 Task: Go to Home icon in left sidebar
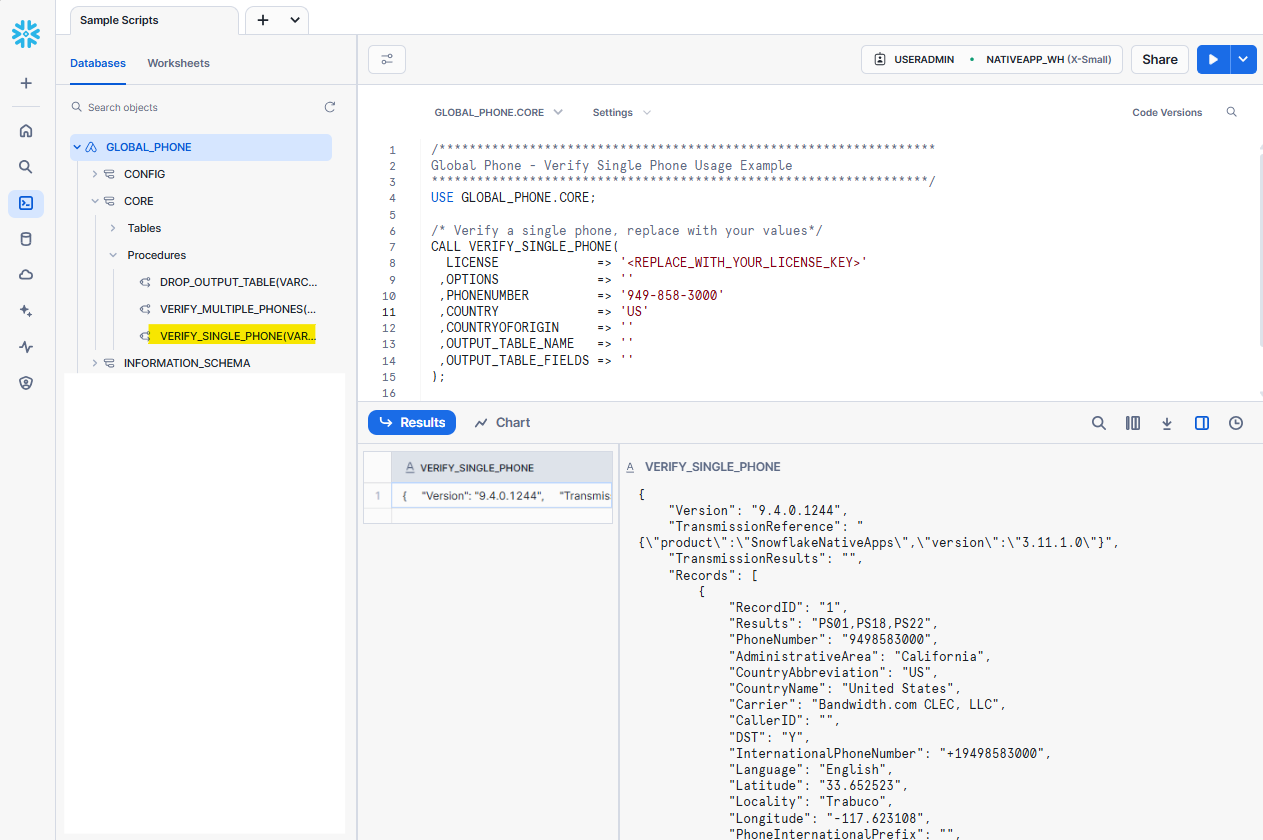tap(26, 130)
